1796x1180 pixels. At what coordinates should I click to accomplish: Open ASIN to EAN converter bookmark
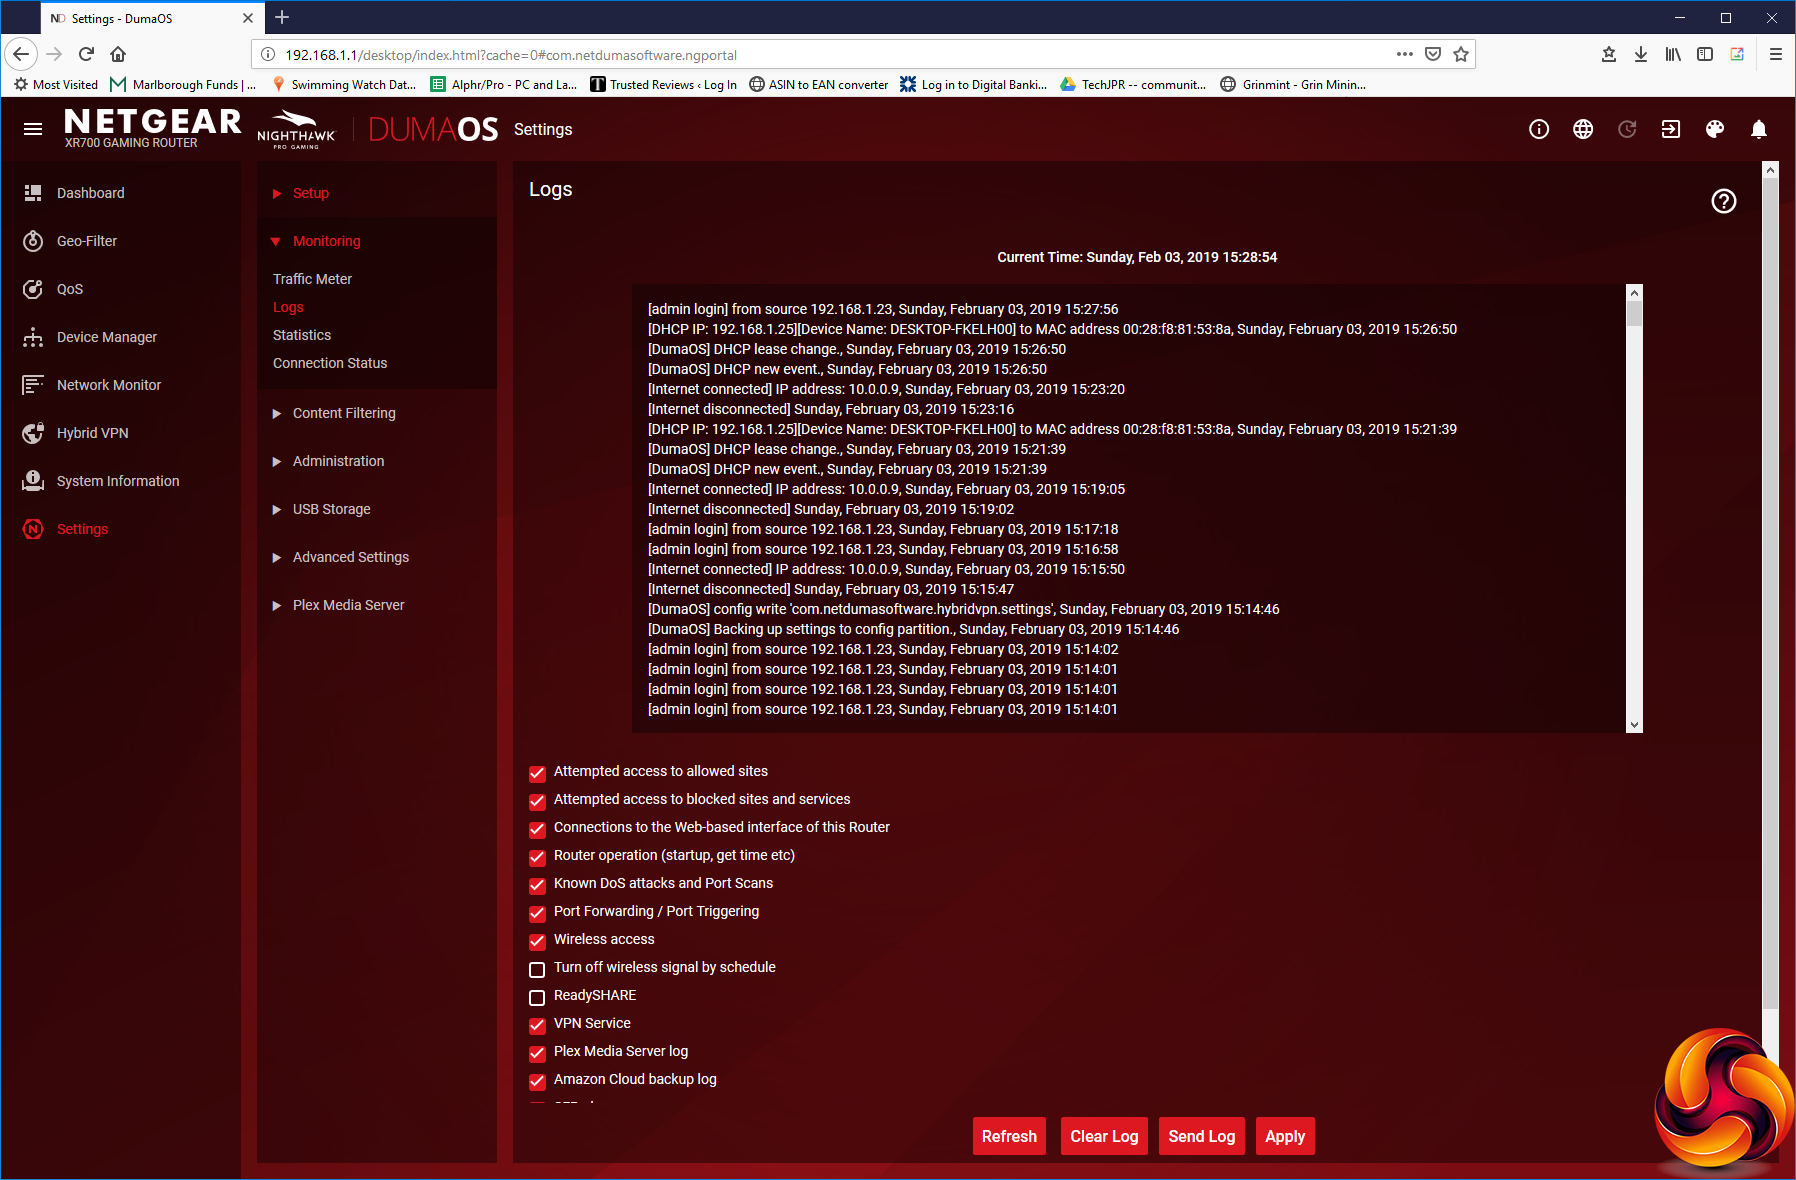pos(818,84)
